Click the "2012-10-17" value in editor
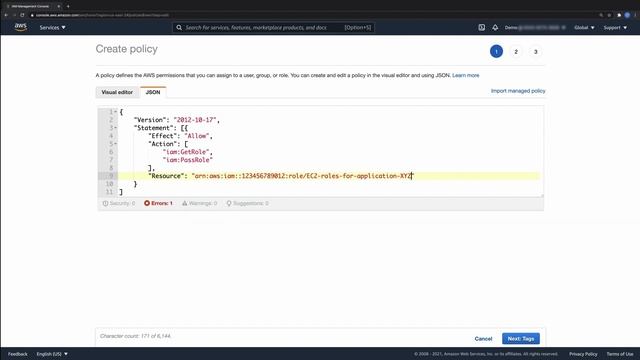Image resolution: width=640 pixels, height=360 pixels. point(195,120)
